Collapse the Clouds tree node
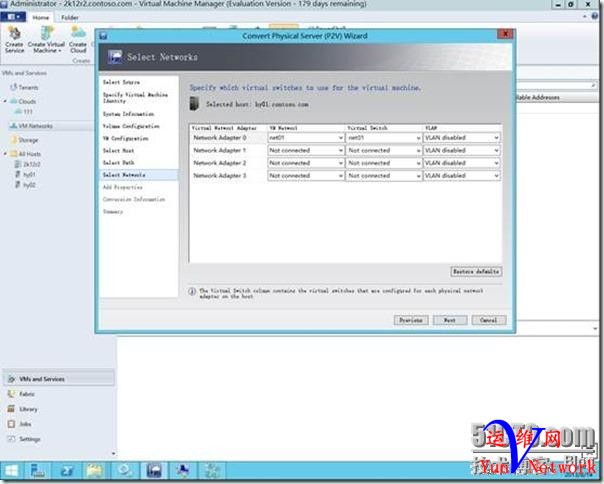Image resolution: width=604 pixels, height=484 pixels. [x=5, y=101]
